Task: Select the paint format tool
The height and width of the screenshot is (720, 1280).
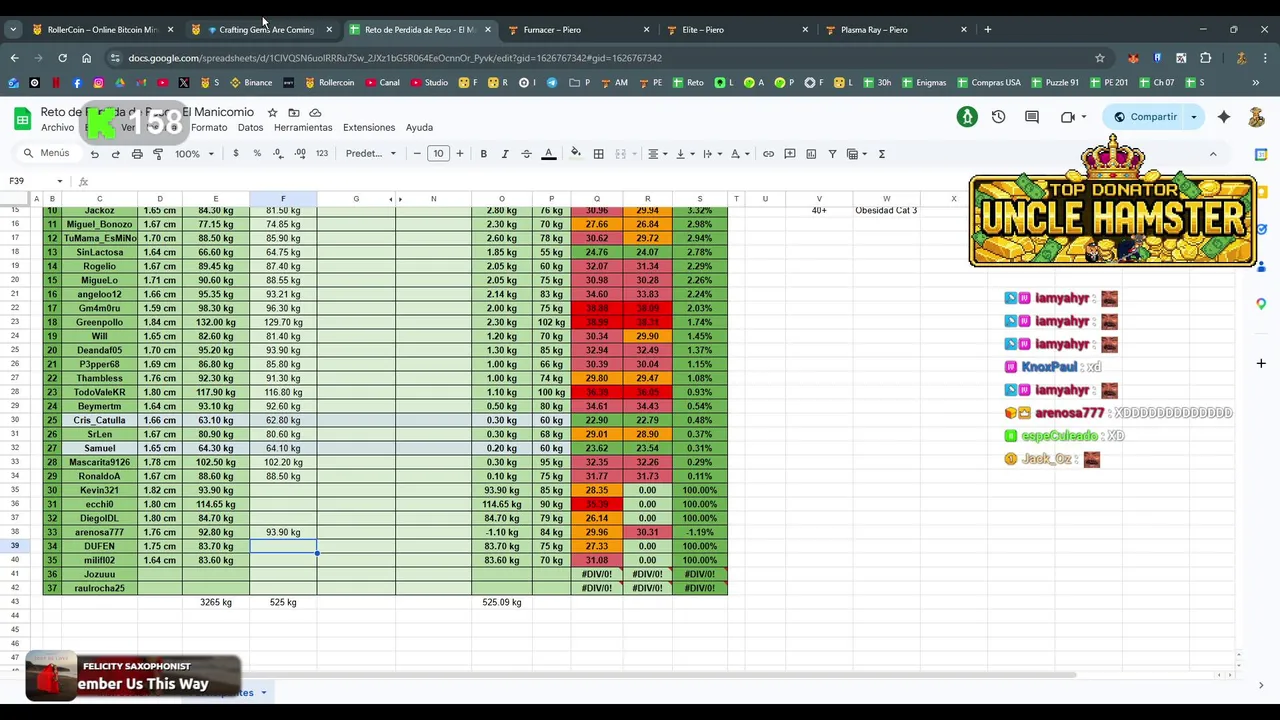Action: [158, 154]
